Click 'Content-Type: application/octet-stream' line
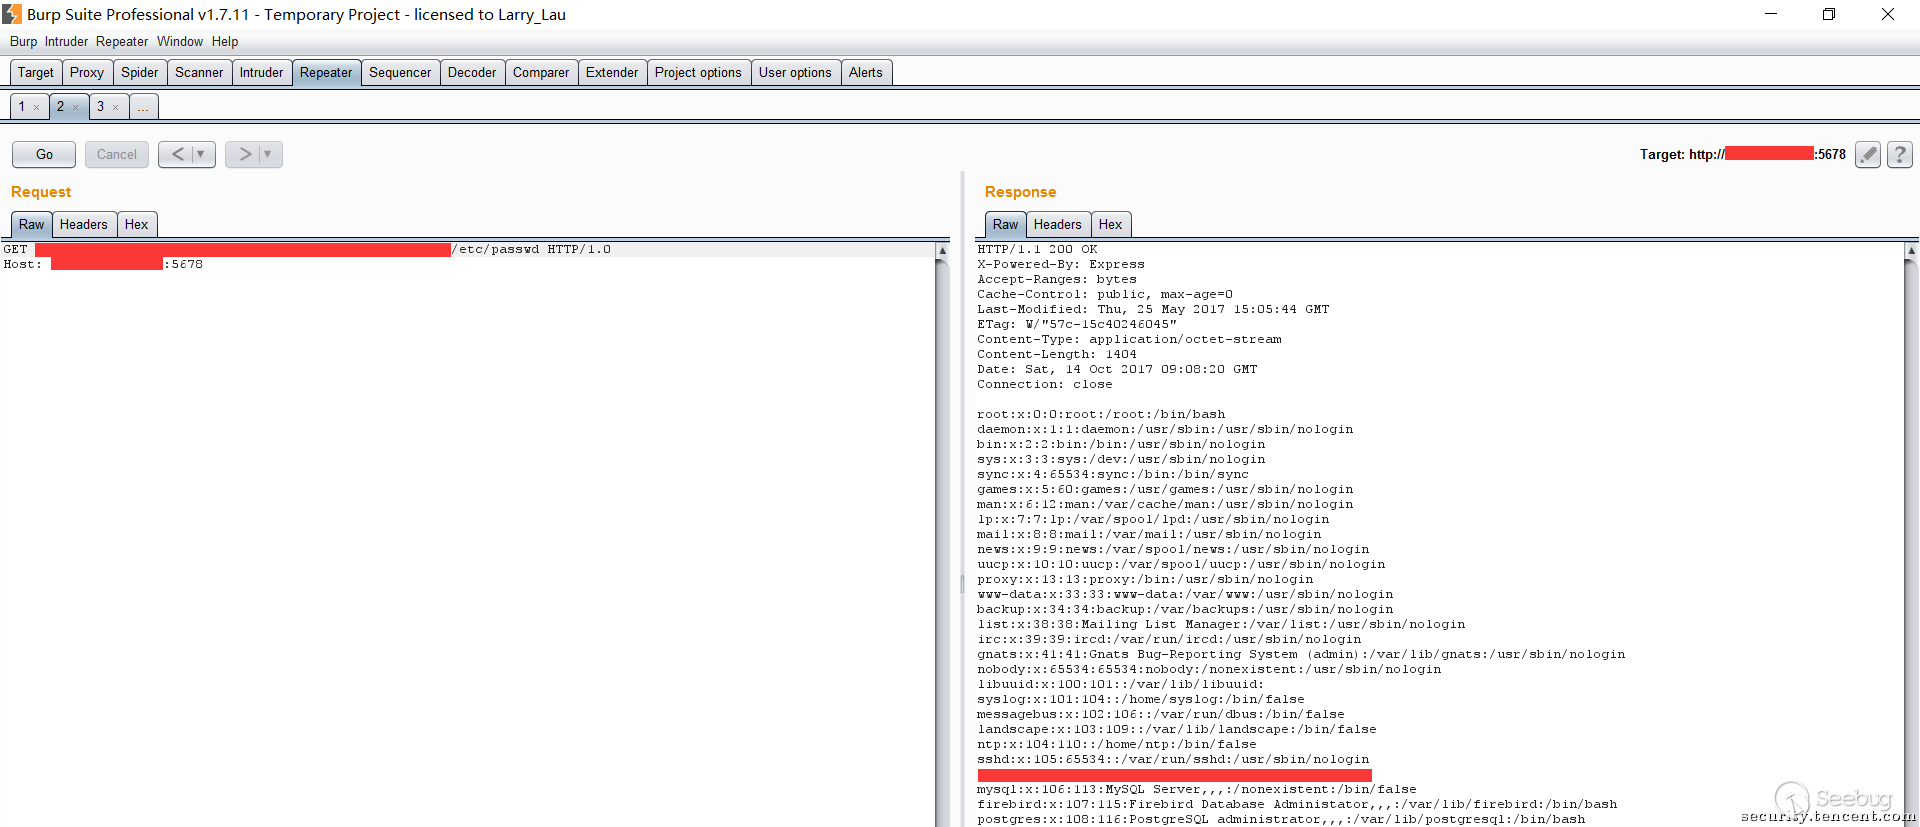This screenshot has height=827, width=1920. 1129,339
